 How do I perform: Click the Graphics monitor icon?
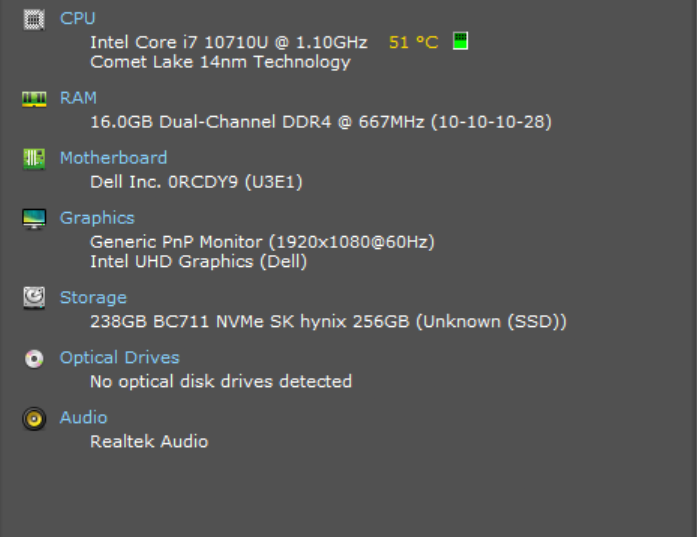click(34, 218)
